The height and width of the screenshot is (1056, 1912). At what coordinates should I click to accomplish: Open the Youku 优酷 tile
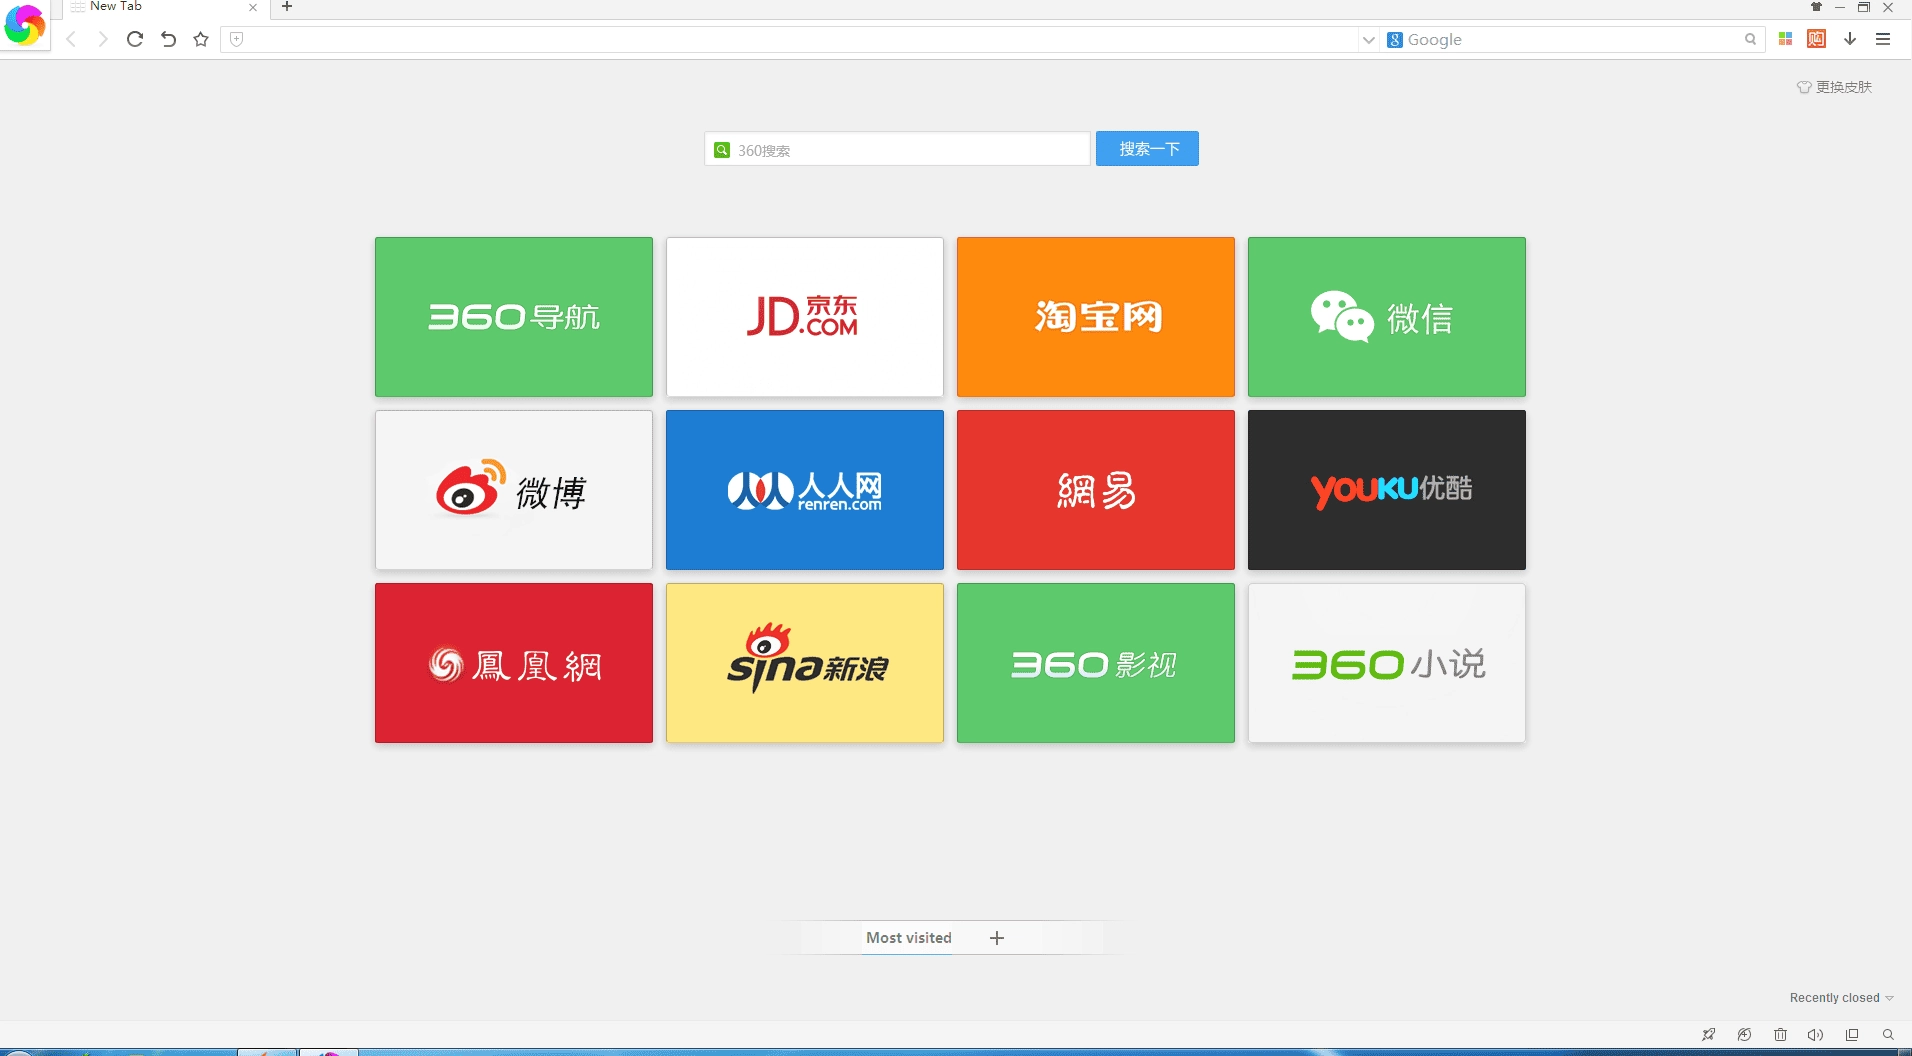click(1387, 490)
